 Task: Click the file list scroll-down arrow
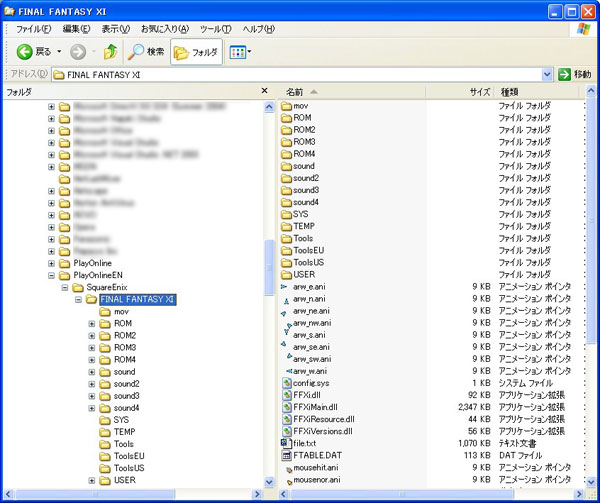click(x=590, y=482)
